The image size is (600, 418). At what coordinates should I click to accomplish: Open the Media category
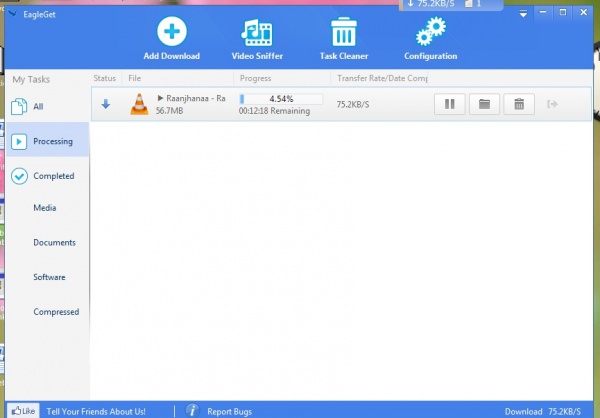click(45, 208)
